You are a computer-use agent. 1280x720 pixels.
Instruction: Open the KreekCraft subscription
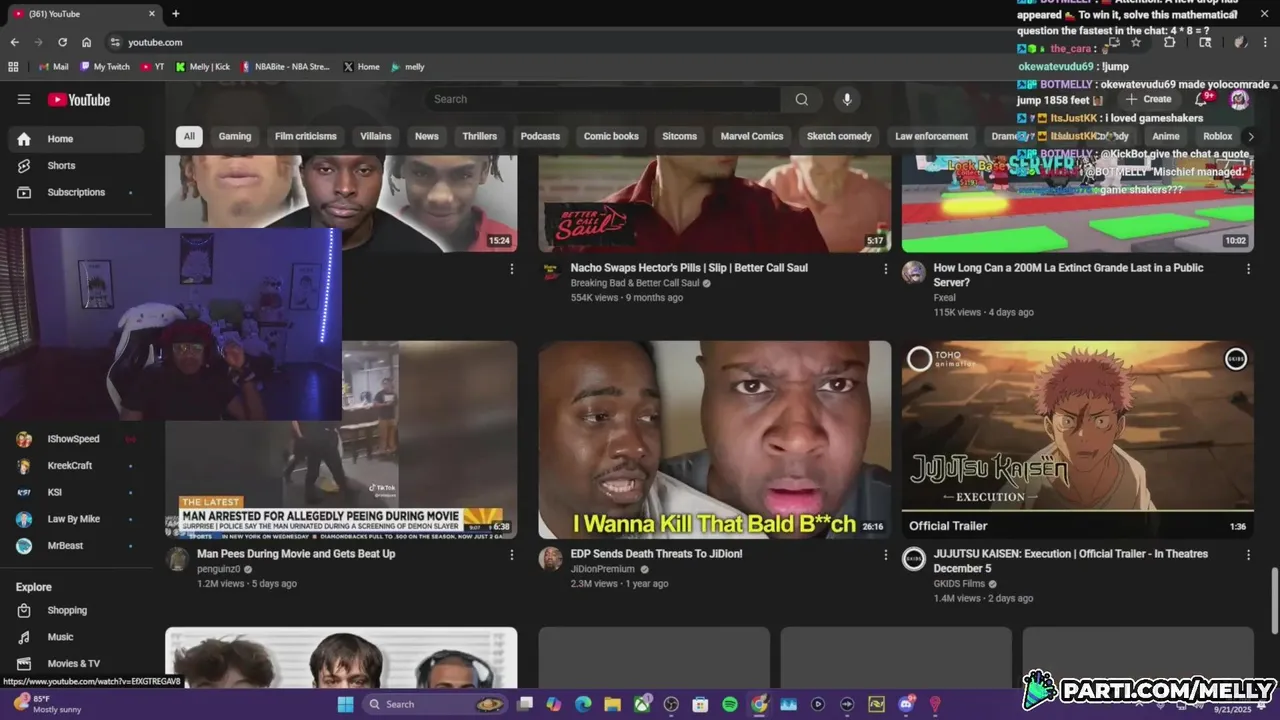75,466
